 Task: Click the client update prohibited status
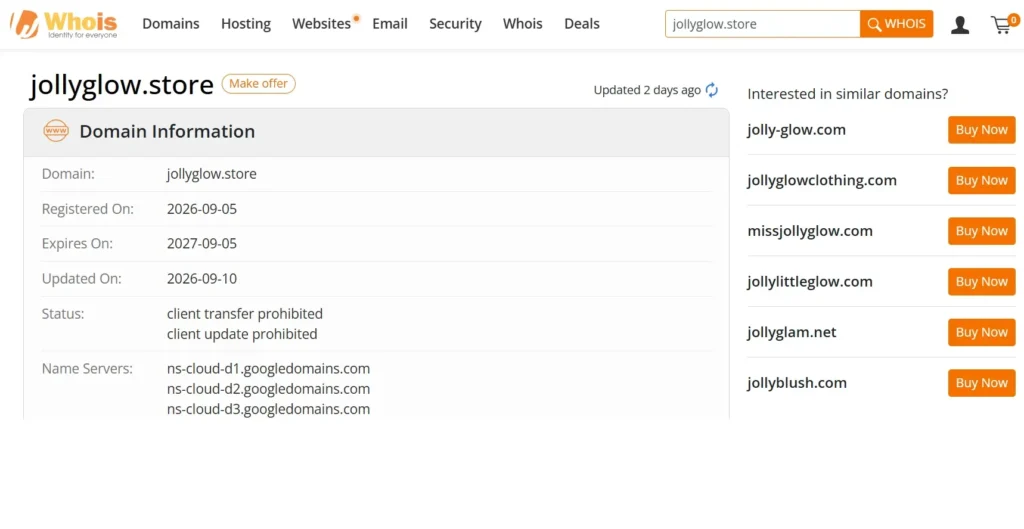coord(242,334)
